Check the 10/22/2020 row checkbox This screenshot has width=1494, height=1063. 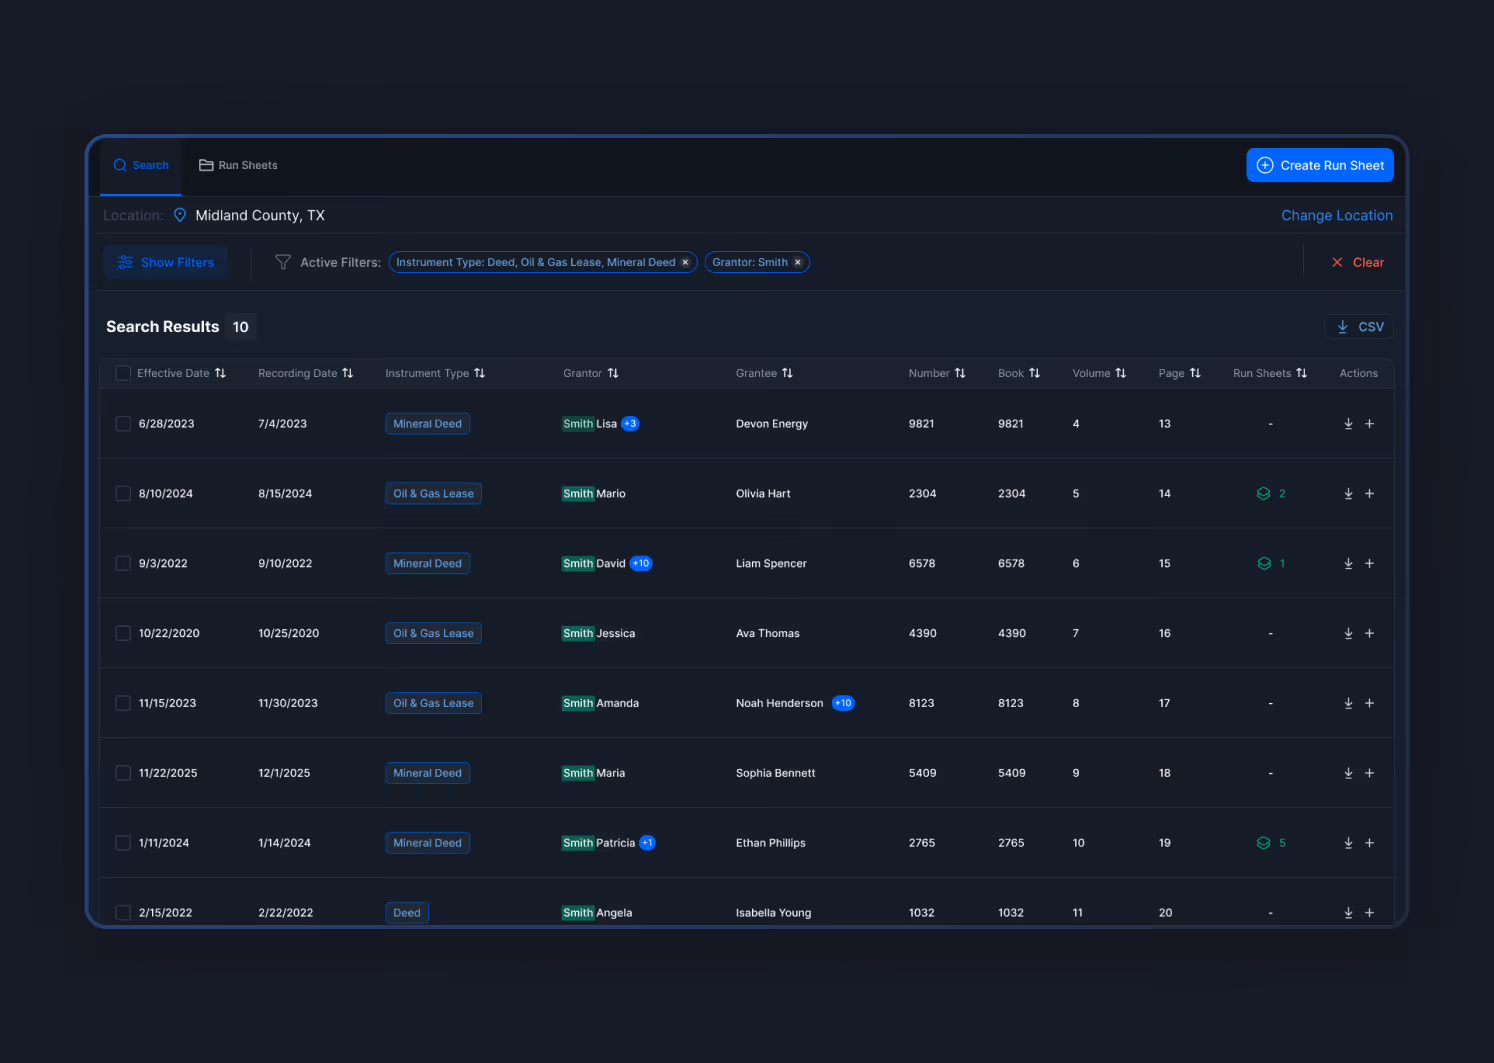pyautogui.click(x=123, y=634)
